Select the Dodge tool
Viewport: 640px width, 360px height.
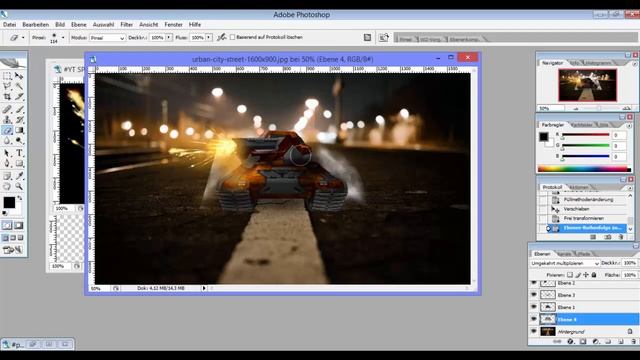pos(19,141)
